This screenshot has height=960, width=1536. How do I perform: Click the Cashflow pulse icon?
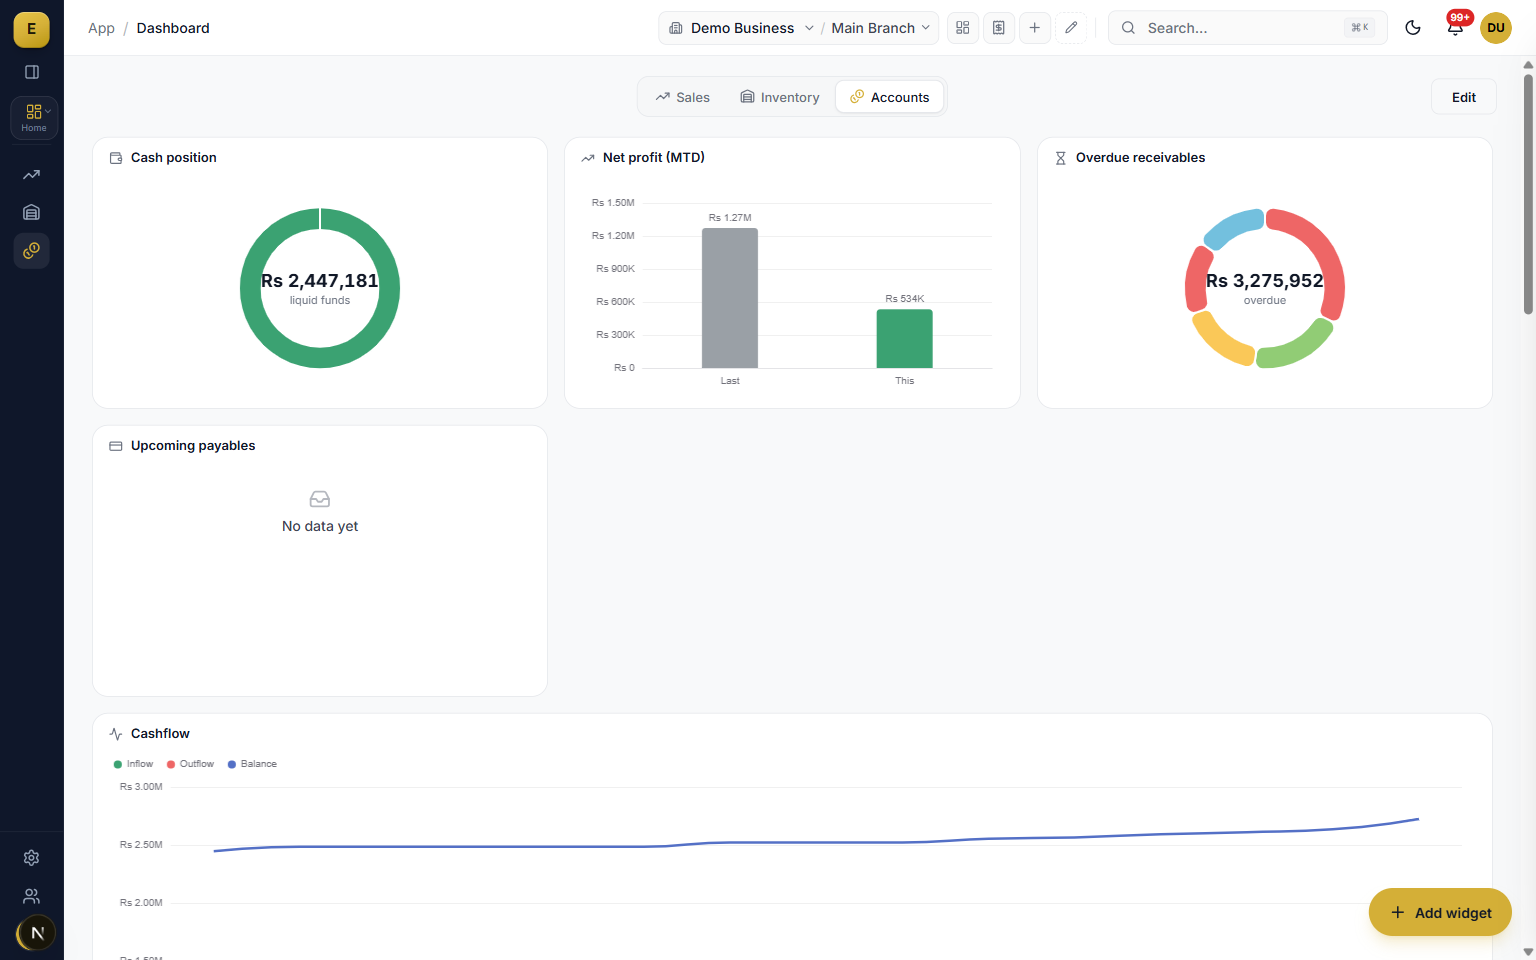[x=116, y=734]
